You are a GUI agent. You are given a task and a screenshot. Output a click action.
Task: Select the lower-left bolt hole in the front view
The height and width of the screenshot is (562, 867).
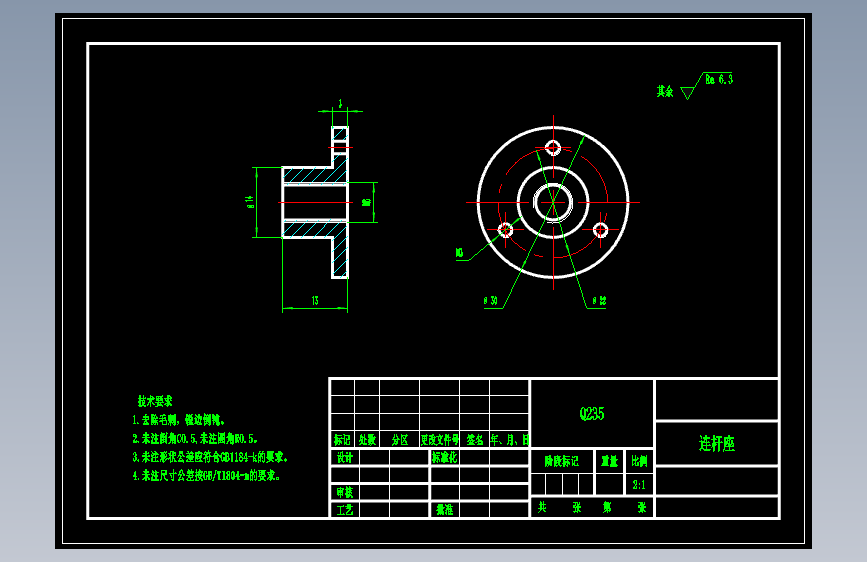tap(505, 230)
